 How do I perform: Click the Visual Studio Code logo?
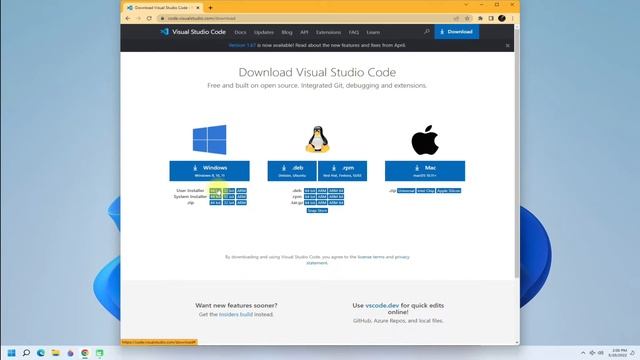193,32
